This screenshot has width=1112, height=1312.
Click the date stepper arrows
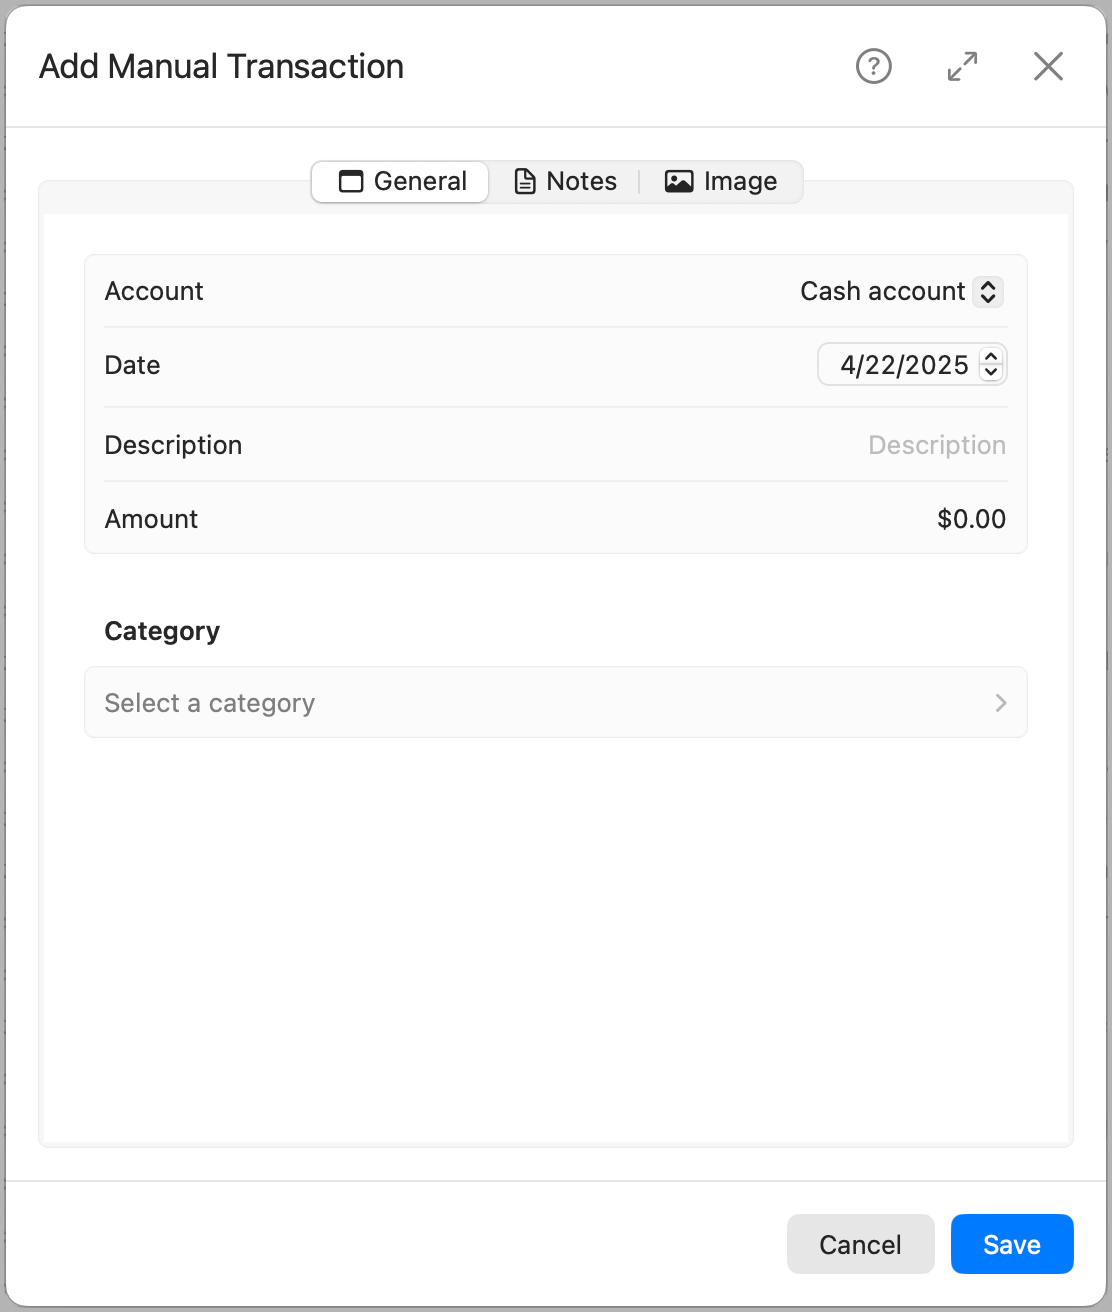[x=991, y=365]
